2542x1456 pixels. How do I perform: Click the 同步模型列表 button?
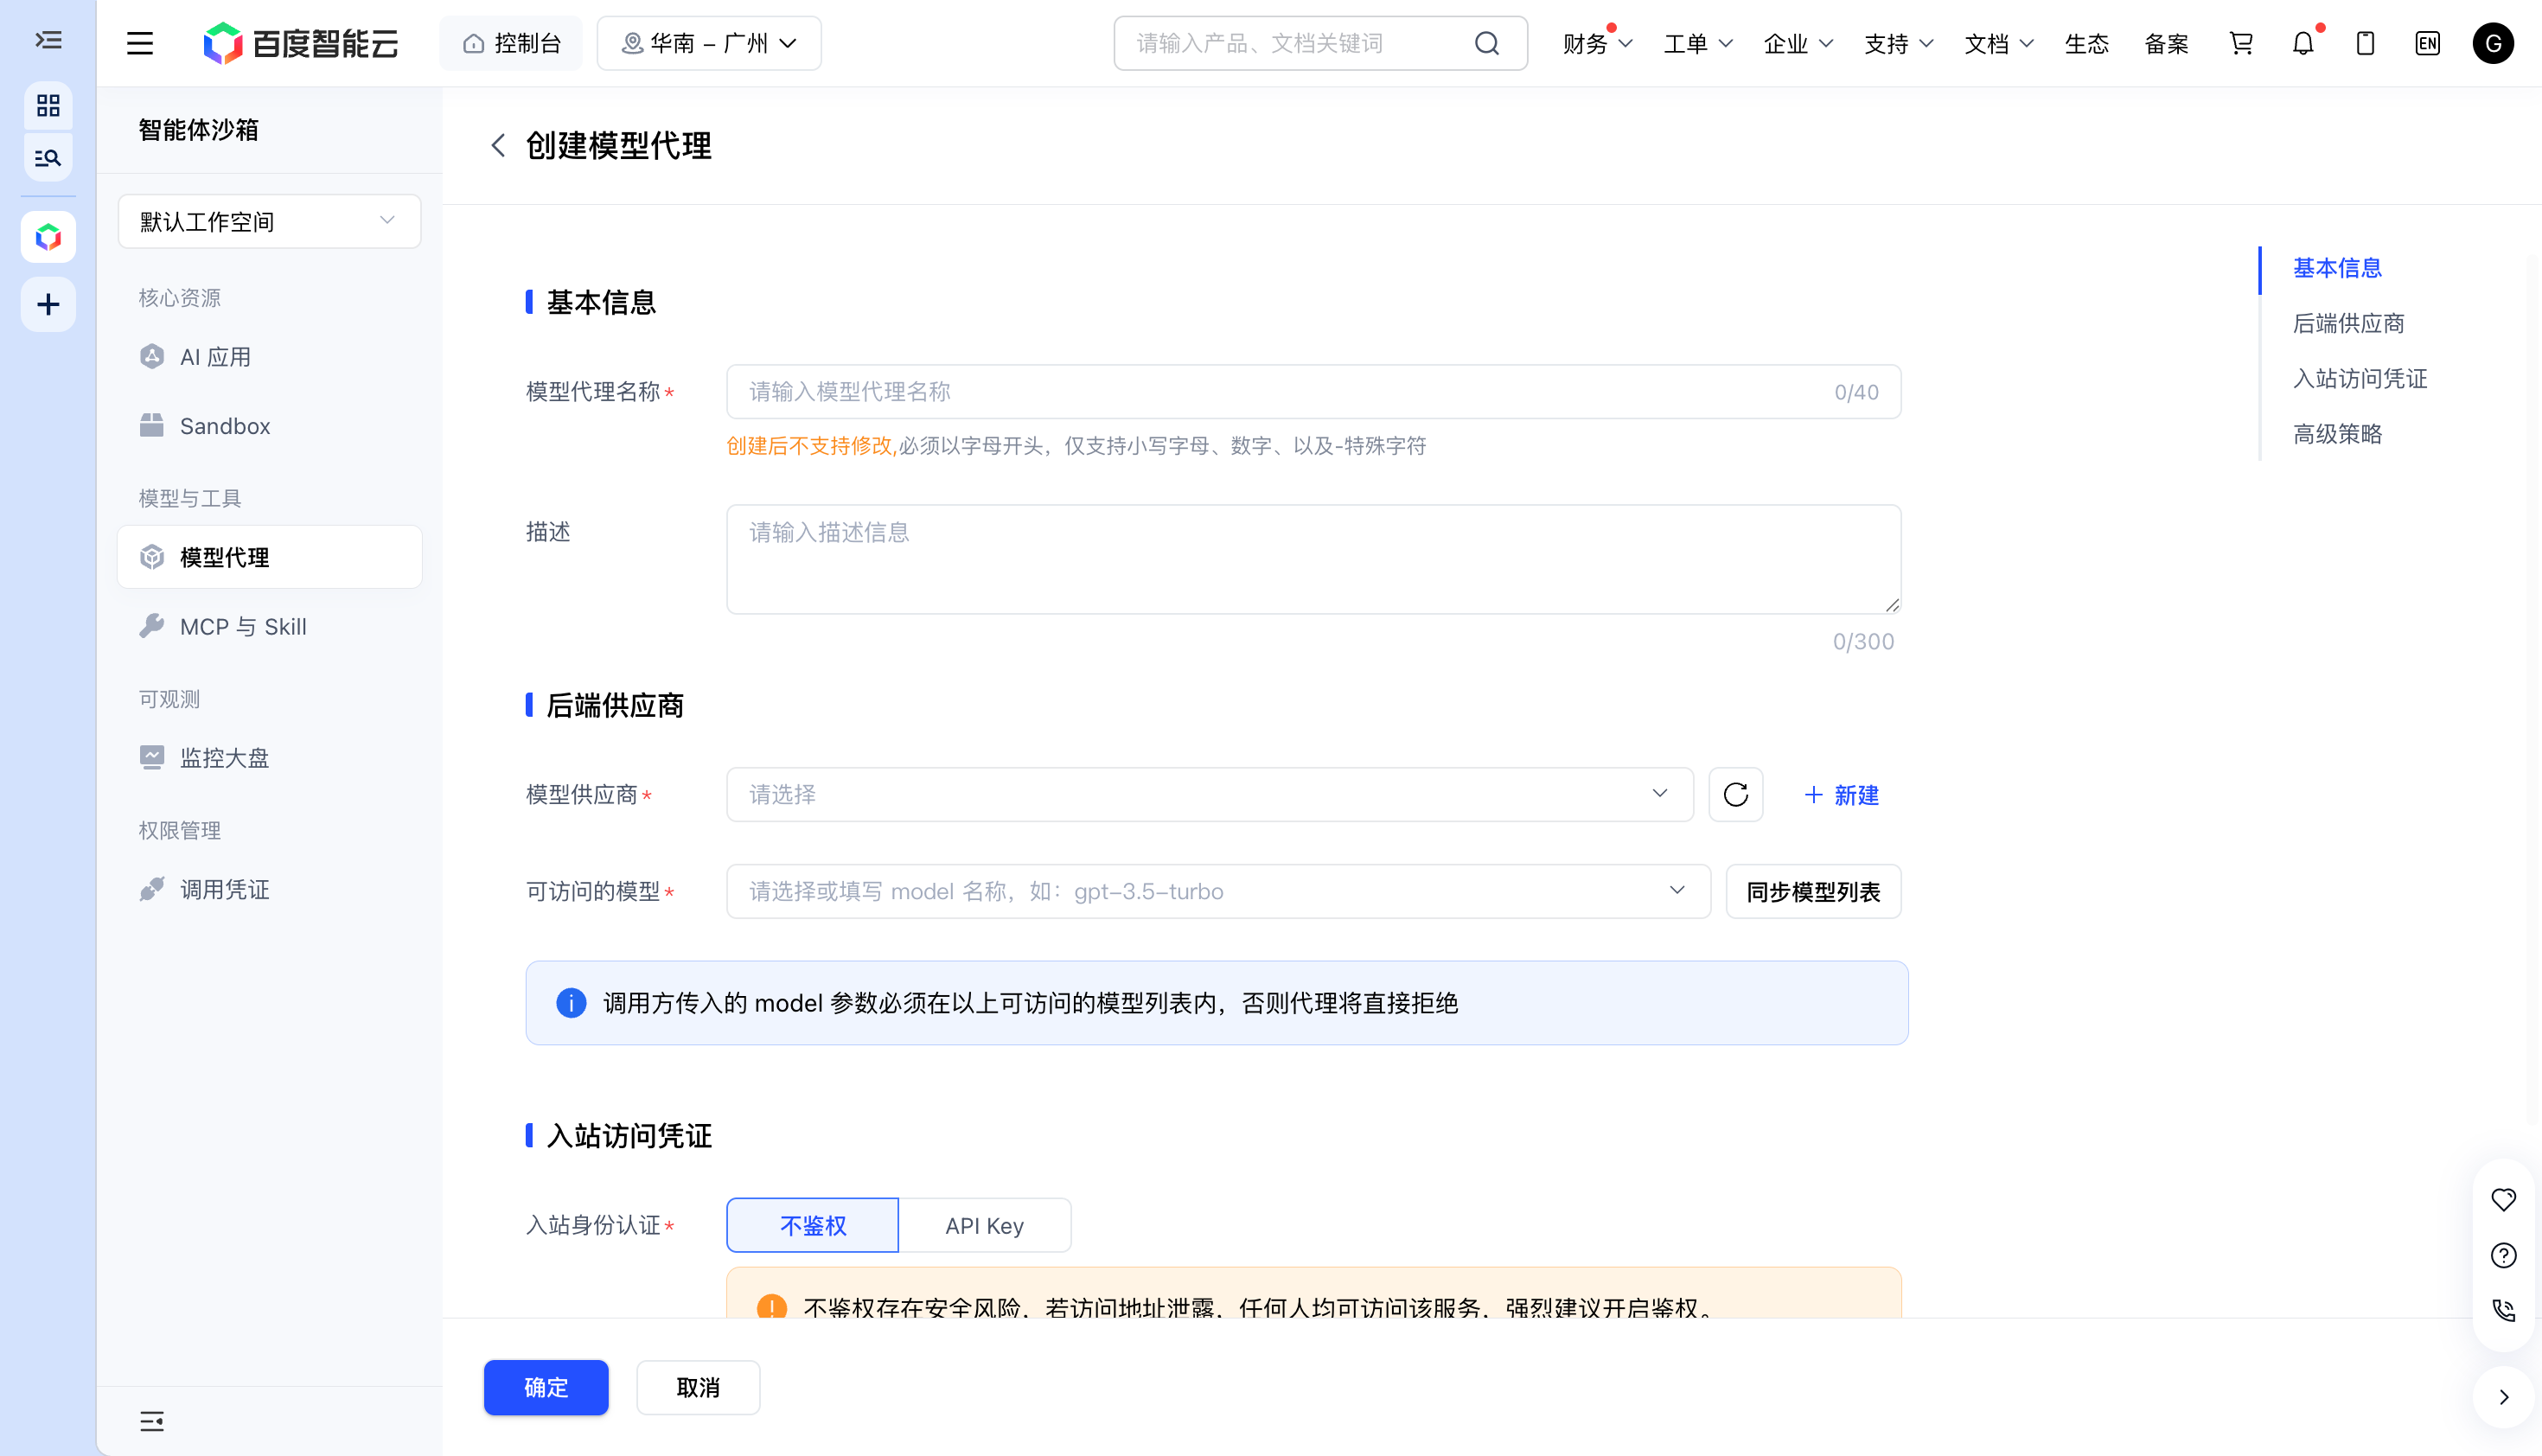[1813, 891]
